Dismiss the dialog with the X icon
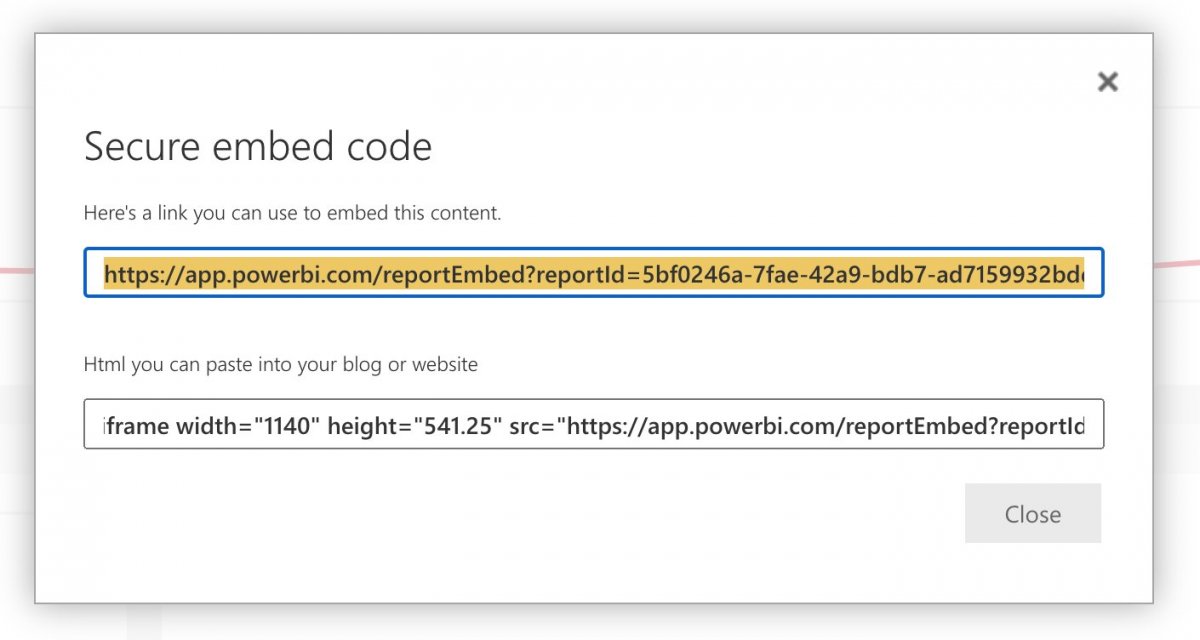 [x=1107, y=82]
